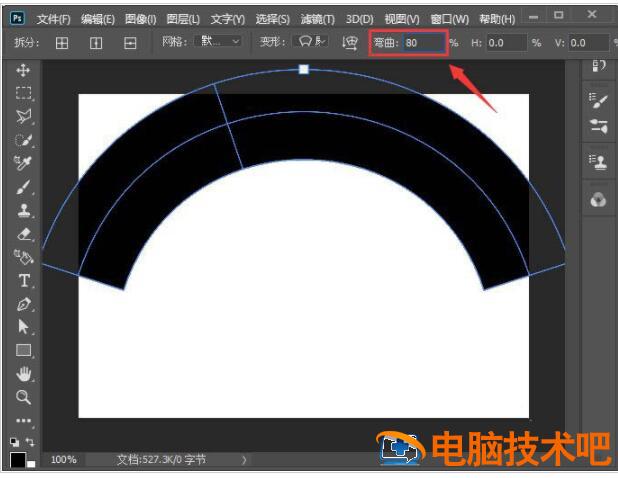
Task: Select the Hand tool
Action: pyautogui.click(x=24, y=374)
